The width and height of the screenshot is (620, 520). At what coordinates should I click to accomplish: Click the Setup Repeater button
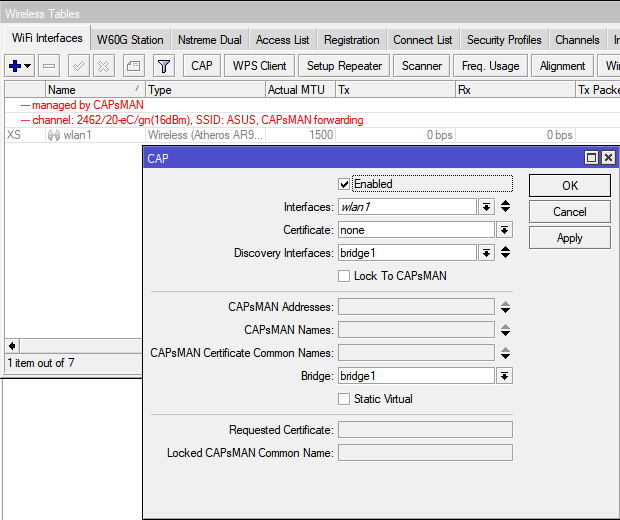pyautogui.click(x=344, y=66)
